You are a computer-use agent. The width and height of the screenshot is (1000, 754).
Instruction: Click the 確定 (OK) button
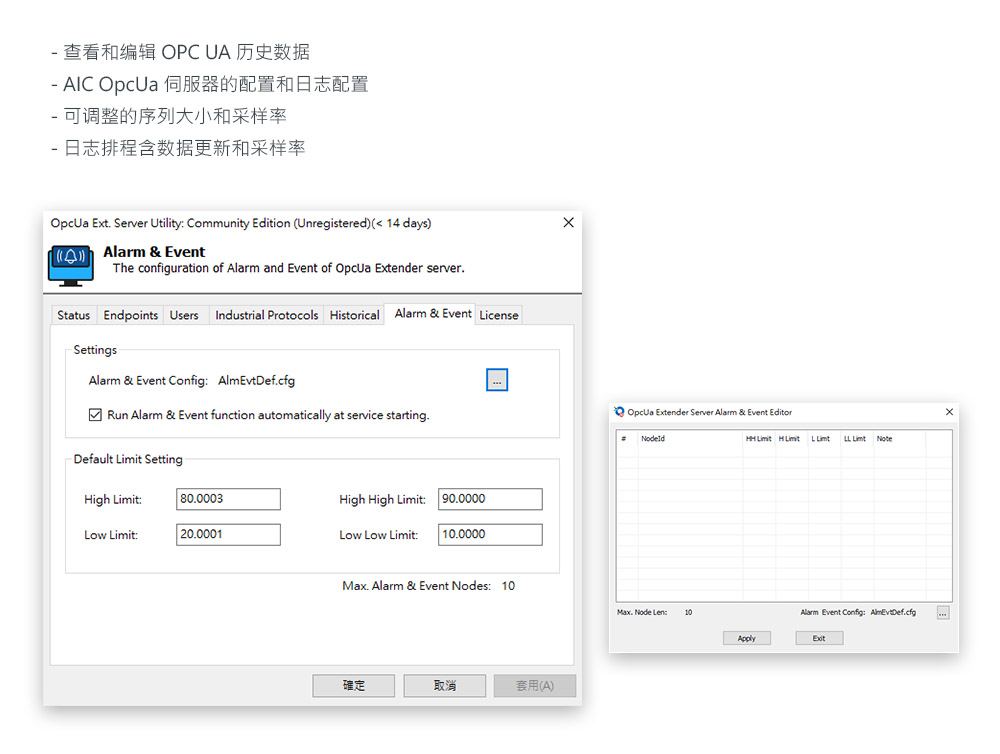(354, 686)
